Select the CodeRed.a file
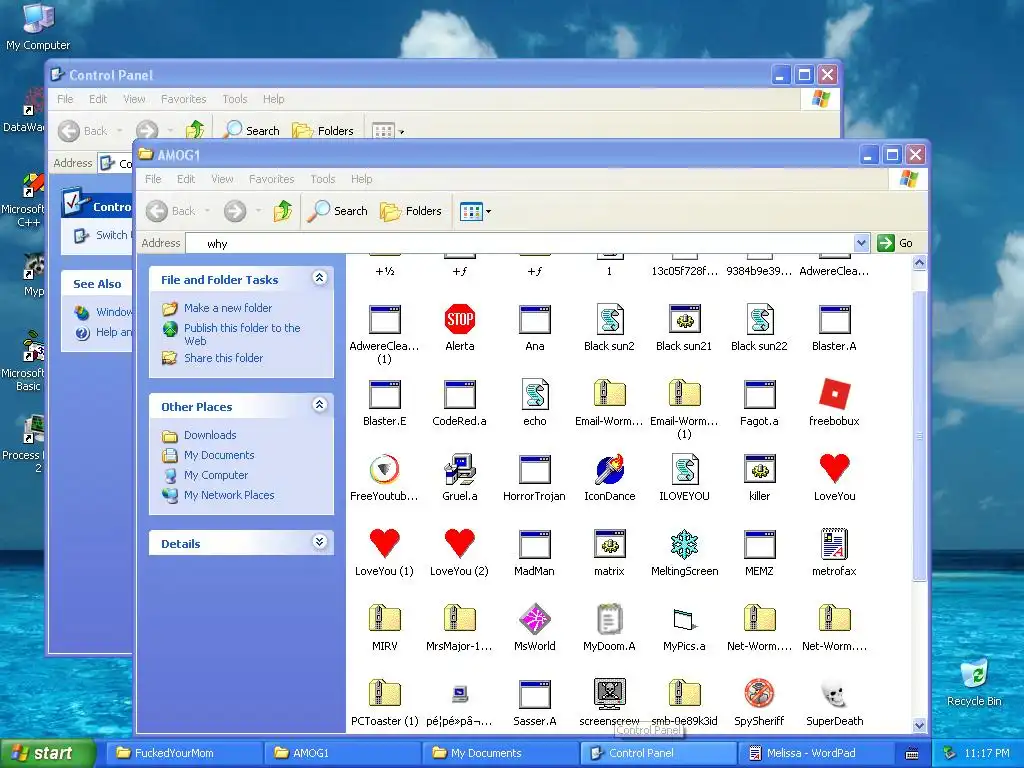This screenshot has height=768, width=1024. pos(460,394)
